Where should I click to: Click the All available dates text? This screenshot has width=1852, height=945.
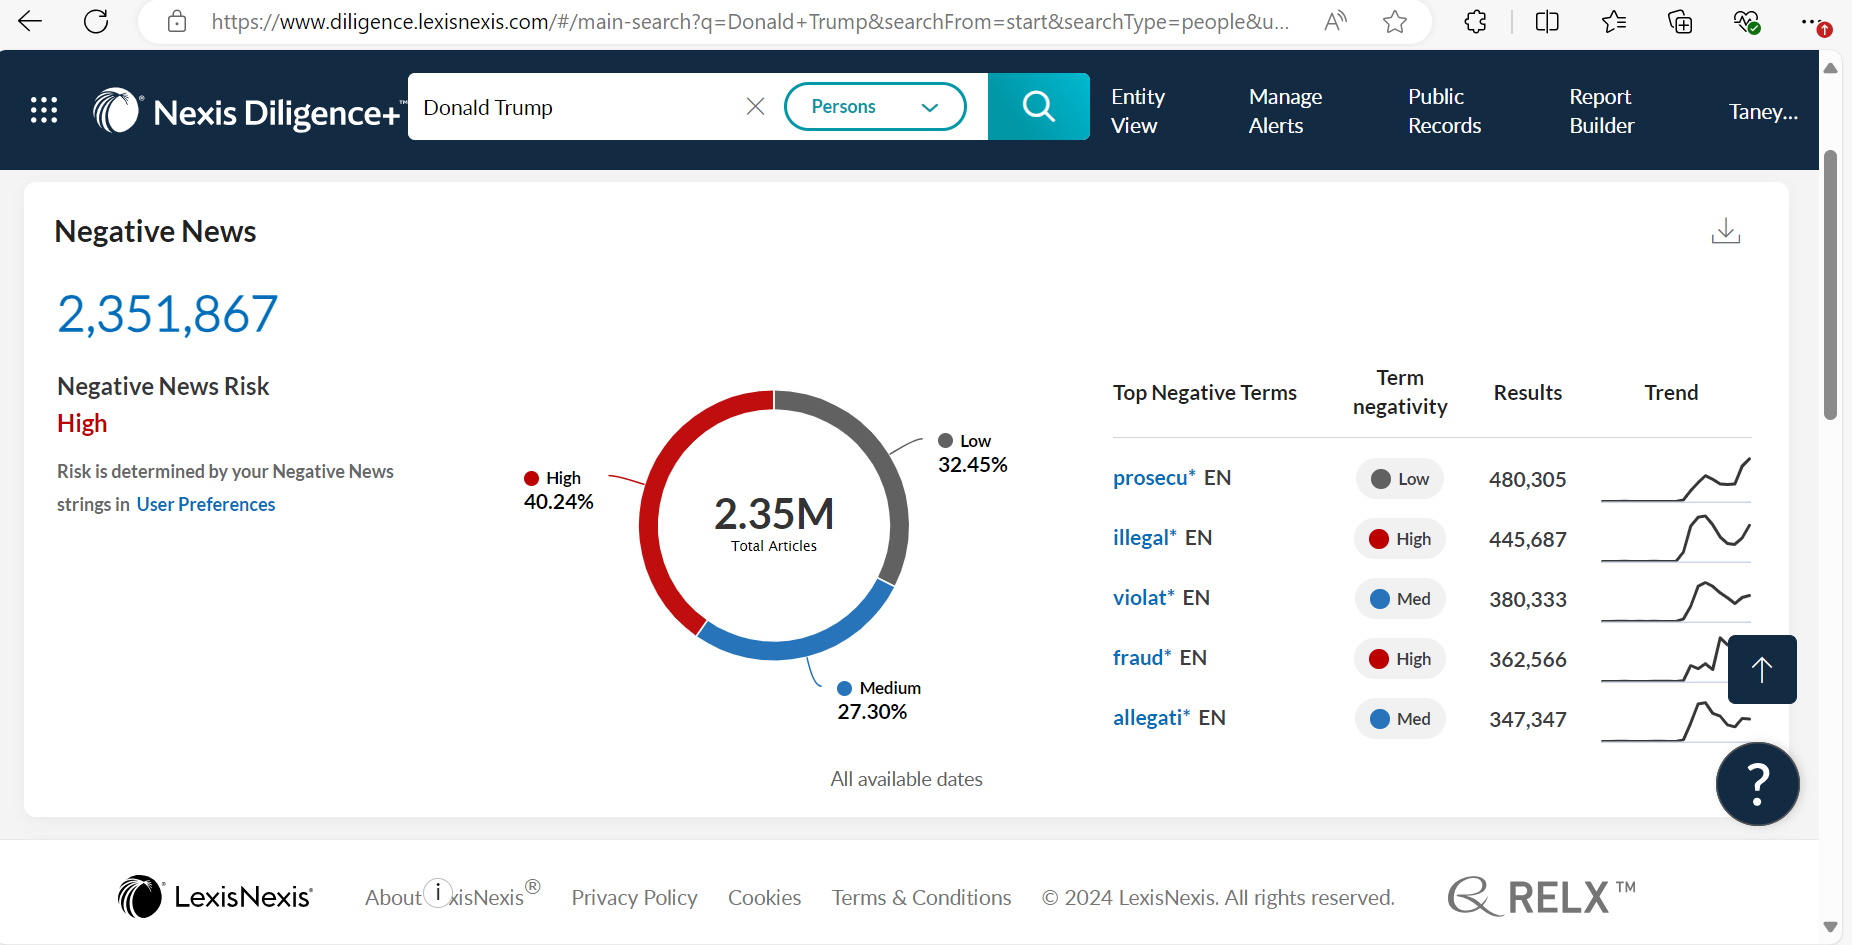click(x=906, y=779)
